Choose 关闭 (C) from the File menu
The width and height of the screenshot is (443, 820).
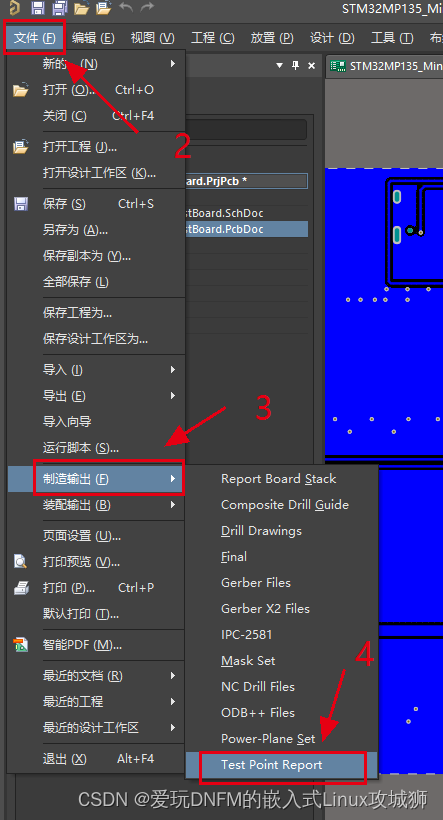tap(96, 116)
